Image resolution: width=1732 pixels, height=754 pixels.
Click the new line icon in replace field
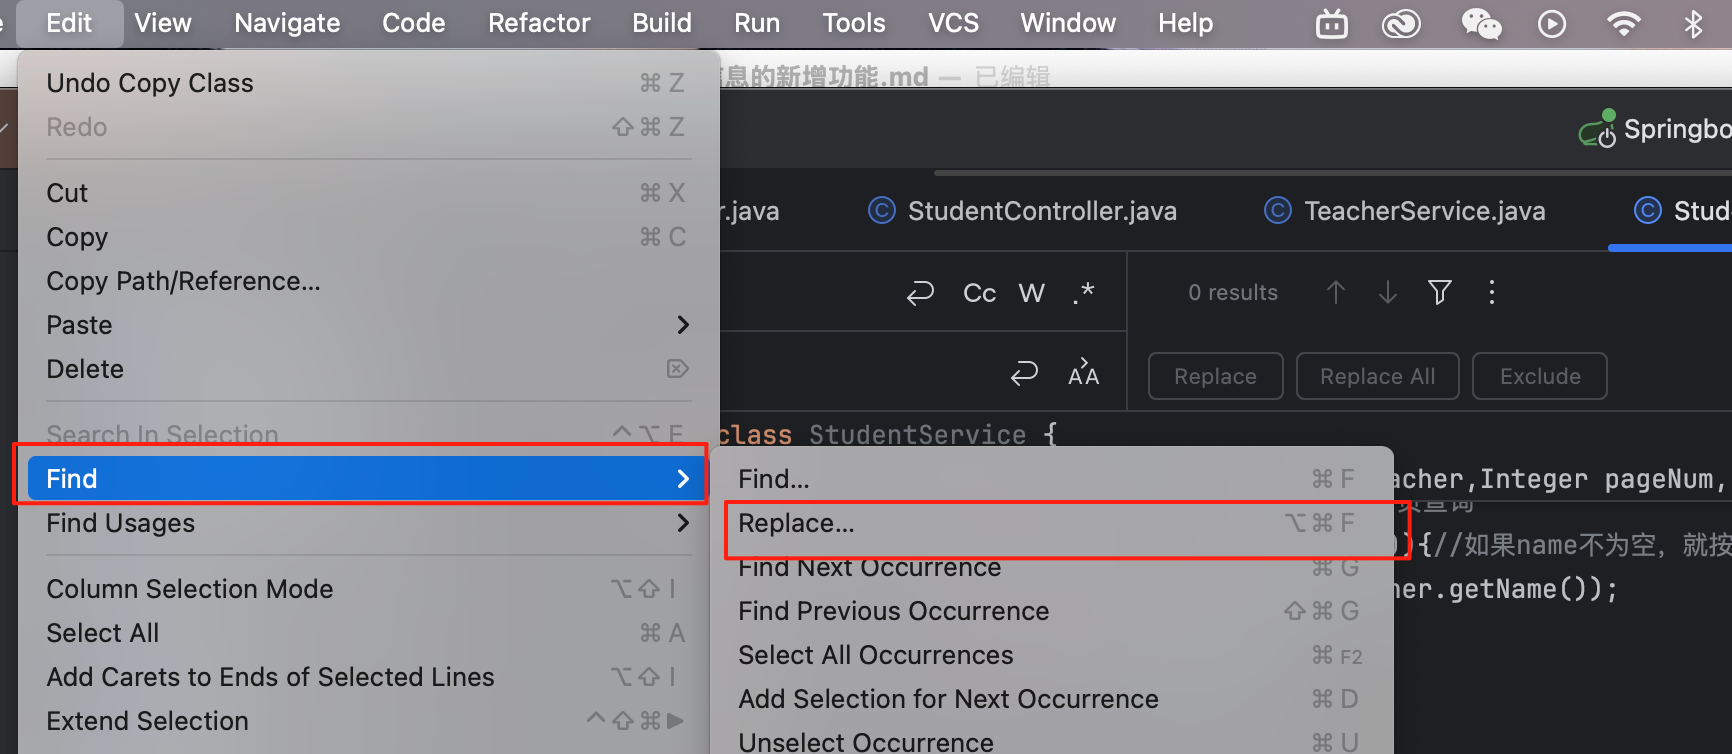1023,374
